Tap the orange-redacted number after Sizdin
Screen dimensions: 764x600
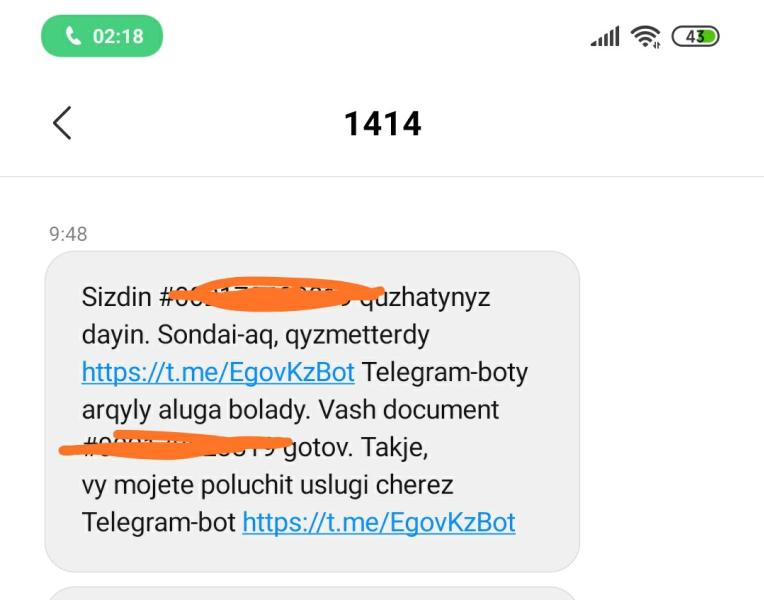[275, 294]
